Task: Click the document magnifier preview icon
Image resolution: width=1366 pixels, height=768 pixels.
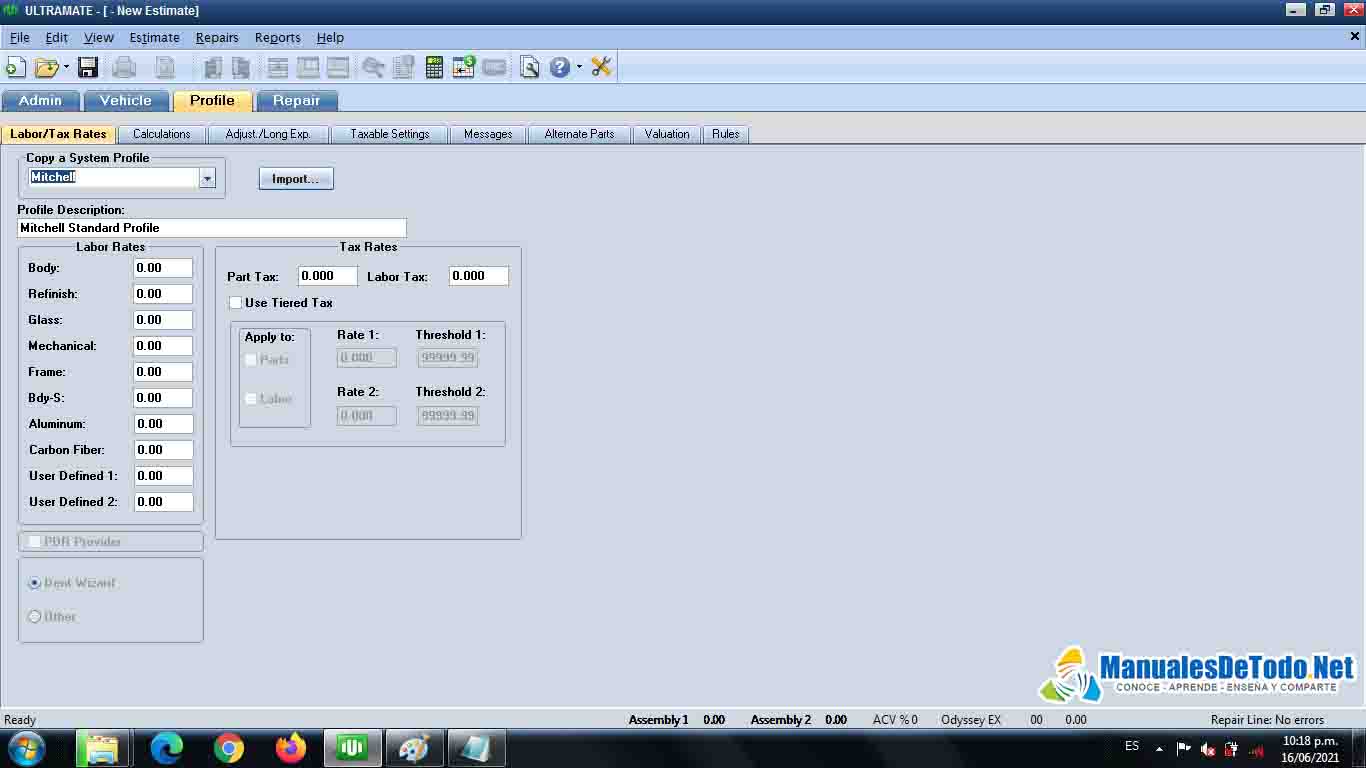Action: [x=530, y=67]
